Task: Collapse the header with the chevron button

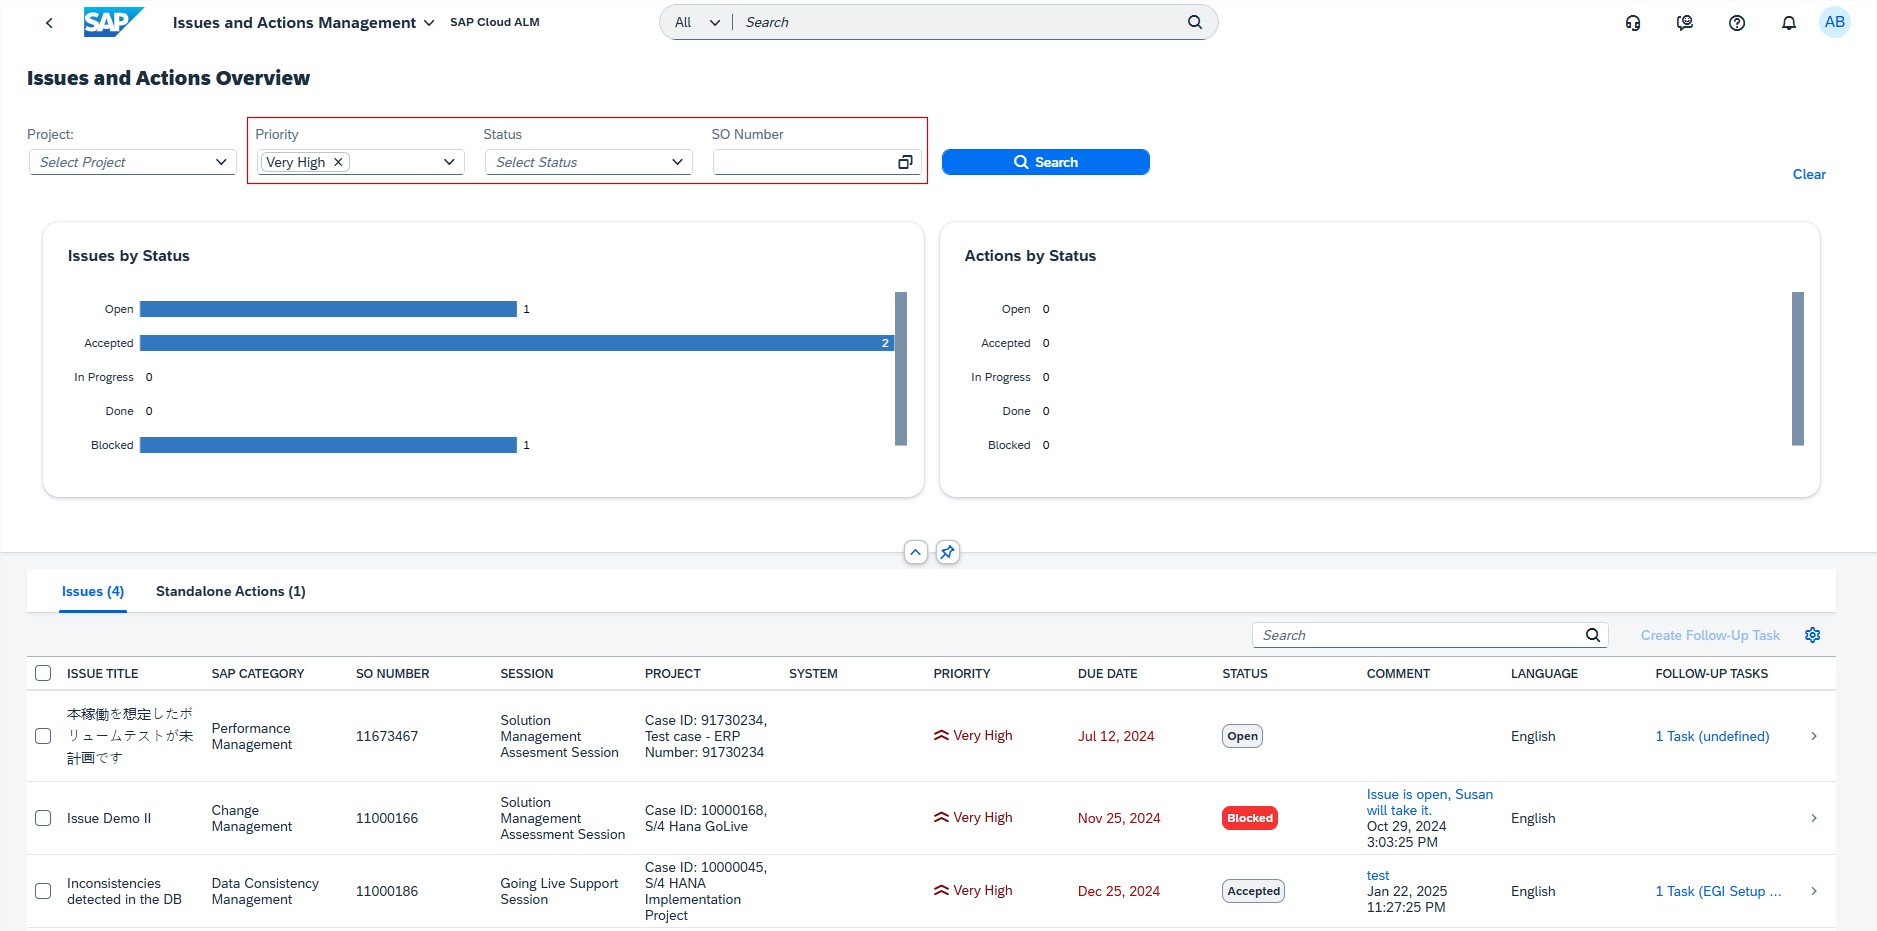Action: pyautogui.click(x=916, y=552)
